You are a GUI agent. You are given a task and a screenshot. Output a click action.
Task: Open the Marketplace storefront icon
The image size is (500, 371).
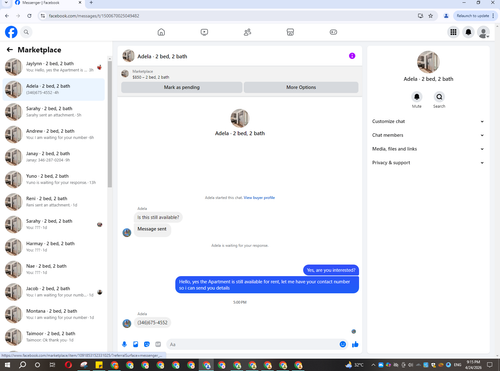pyautogui.click(x=290, y=32)
